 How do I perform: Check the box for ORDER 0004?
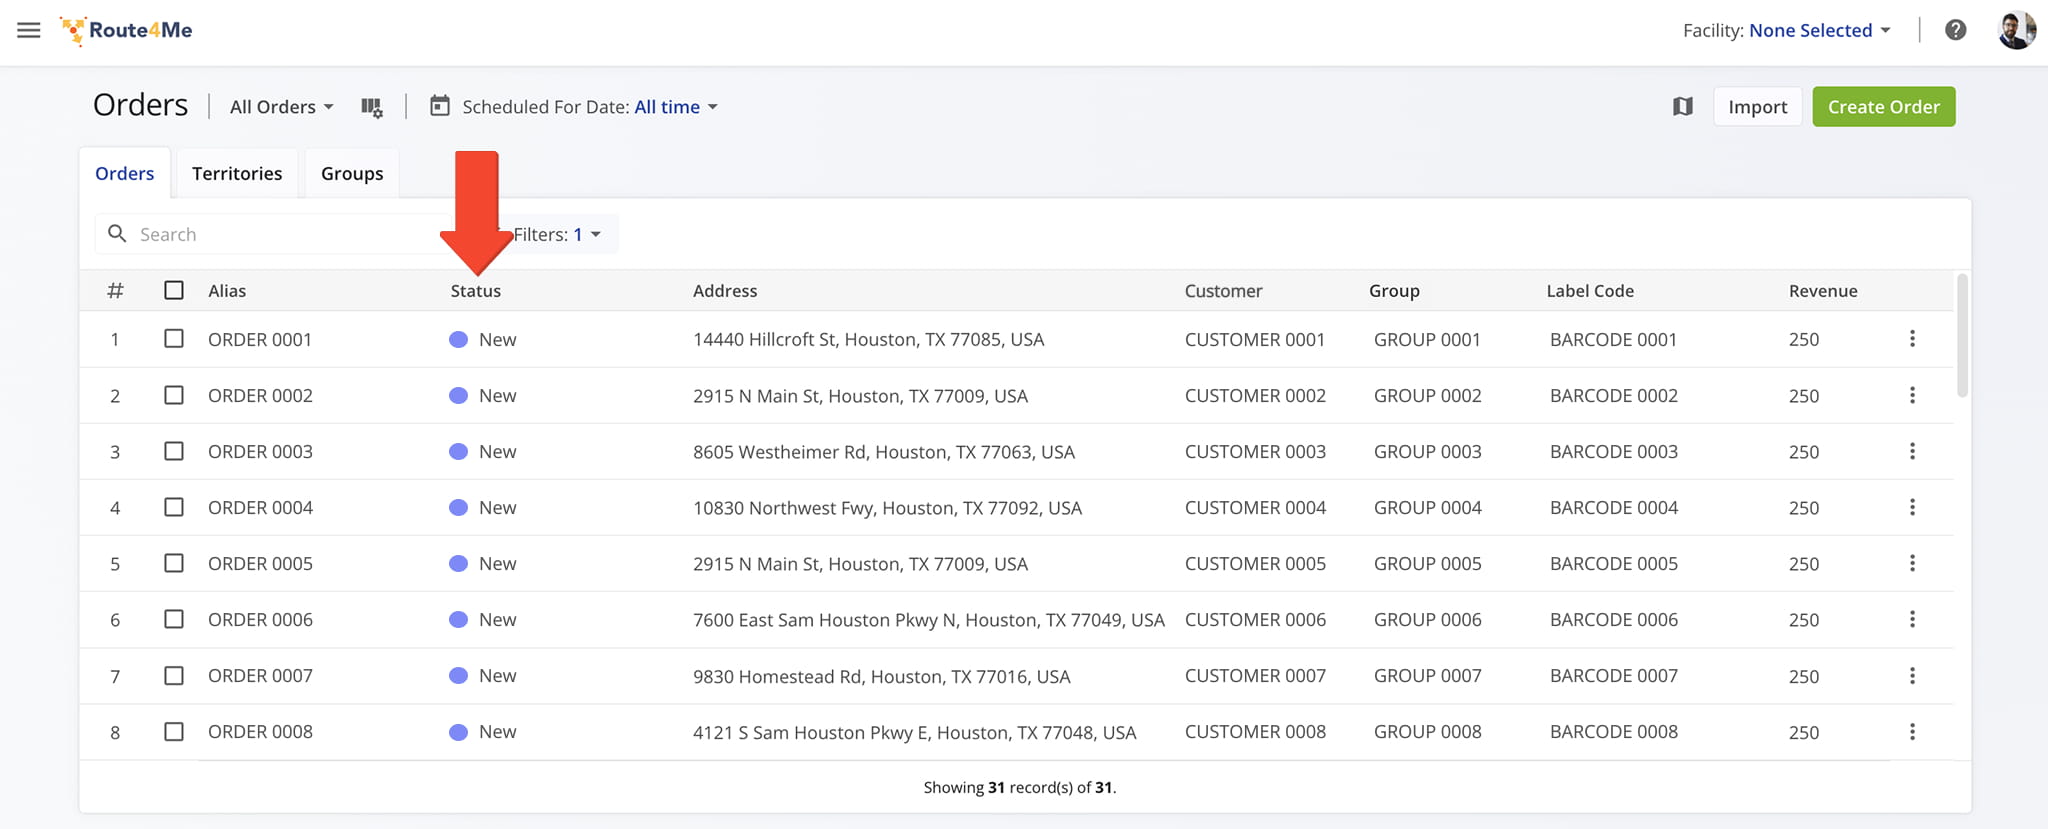(x=174, y=507)
